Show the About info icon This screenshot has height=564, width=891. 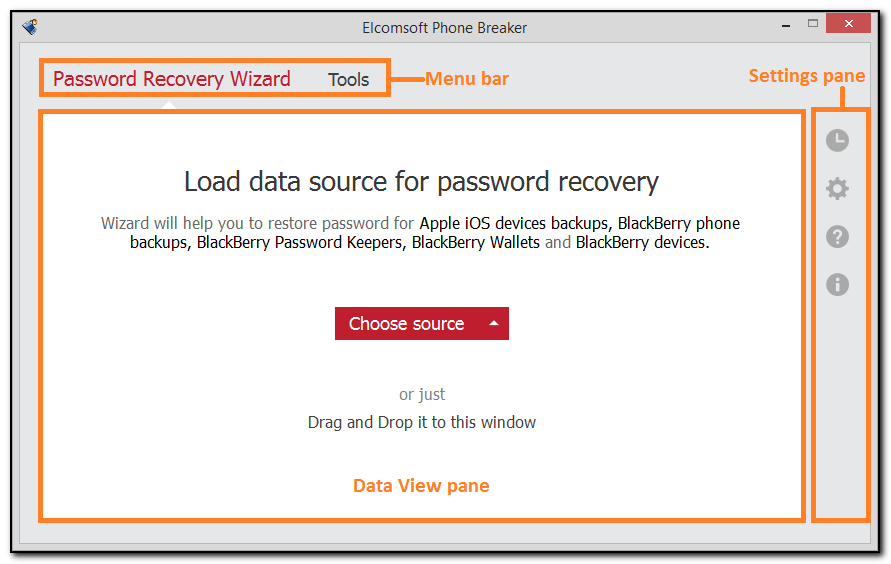(x=837, y=285)
